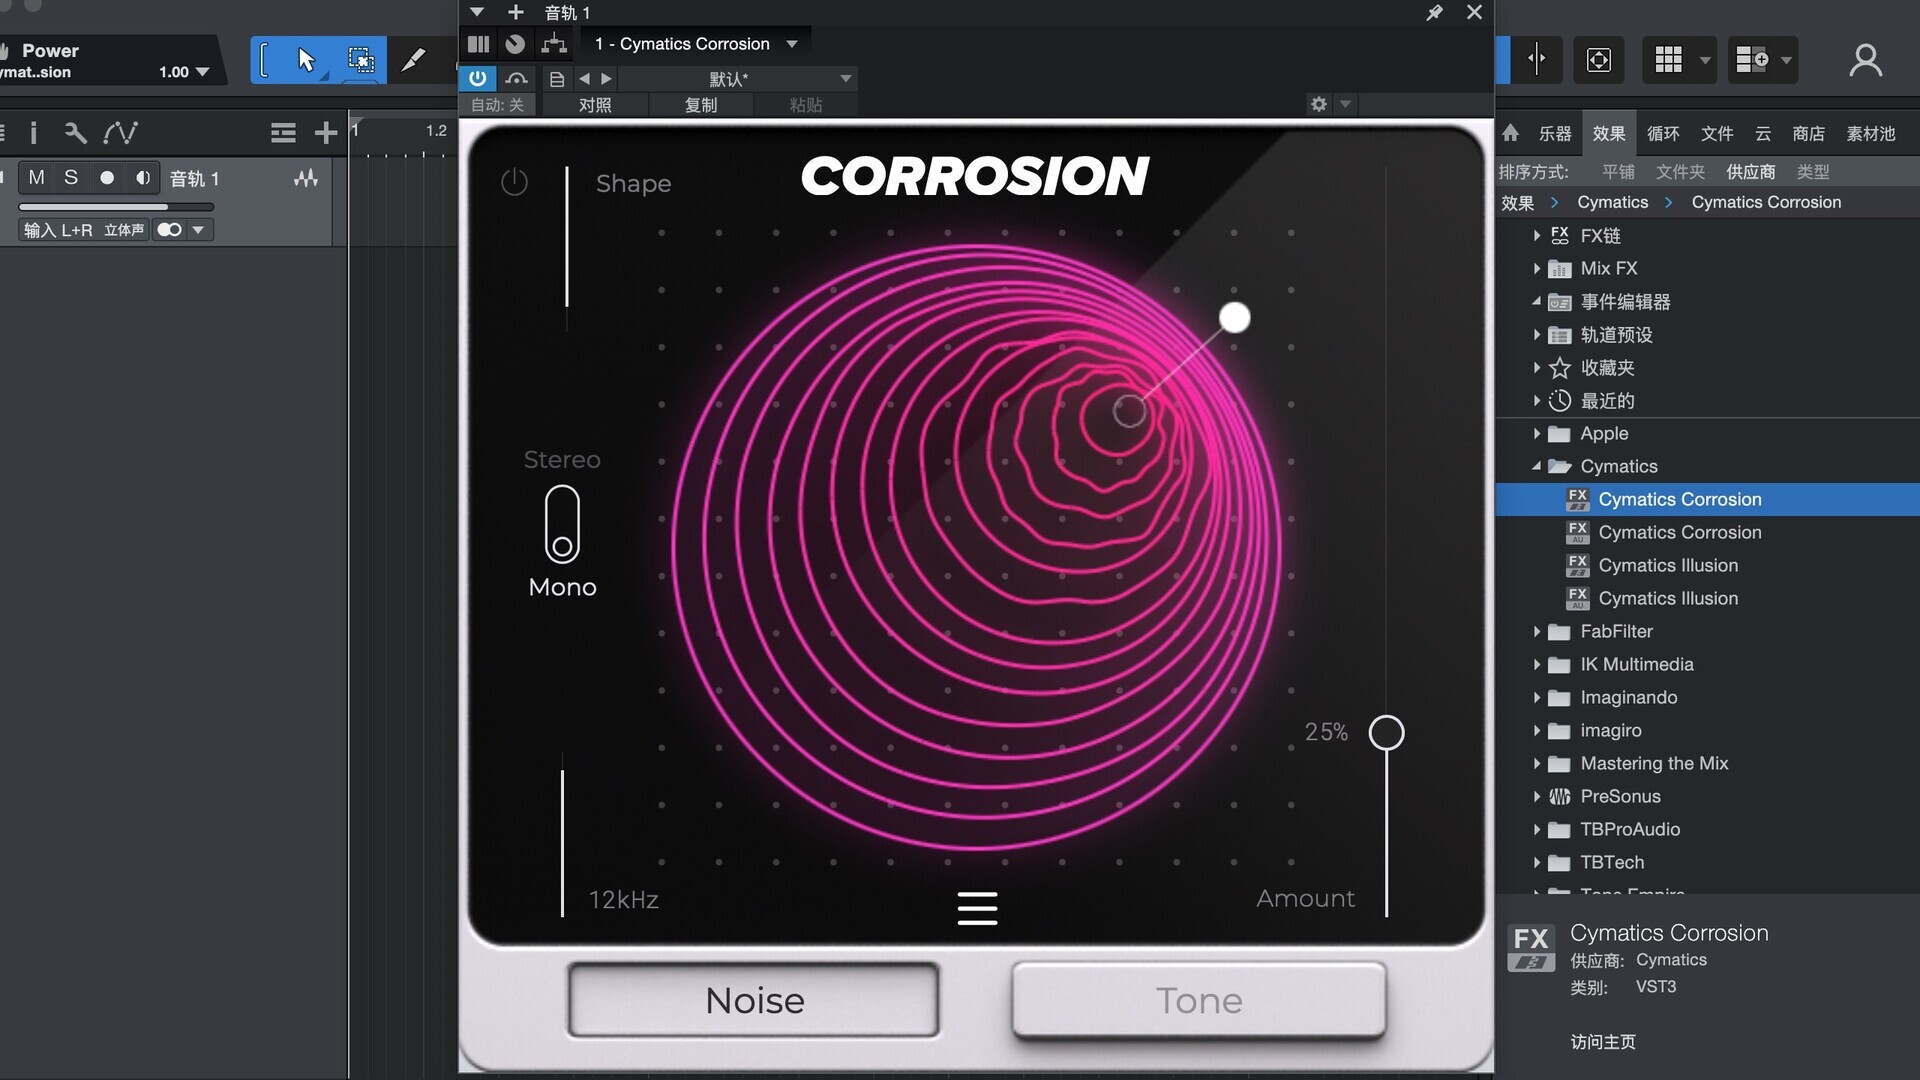Add a new track with plus icon
The height and width of the screenshot is (1080, 1920).
(x=325, y=133)
